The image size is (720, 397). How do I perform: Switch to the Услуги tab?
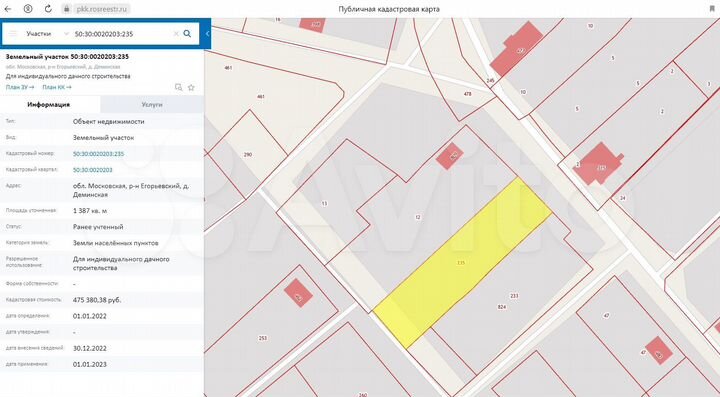[x=152, y=105]
